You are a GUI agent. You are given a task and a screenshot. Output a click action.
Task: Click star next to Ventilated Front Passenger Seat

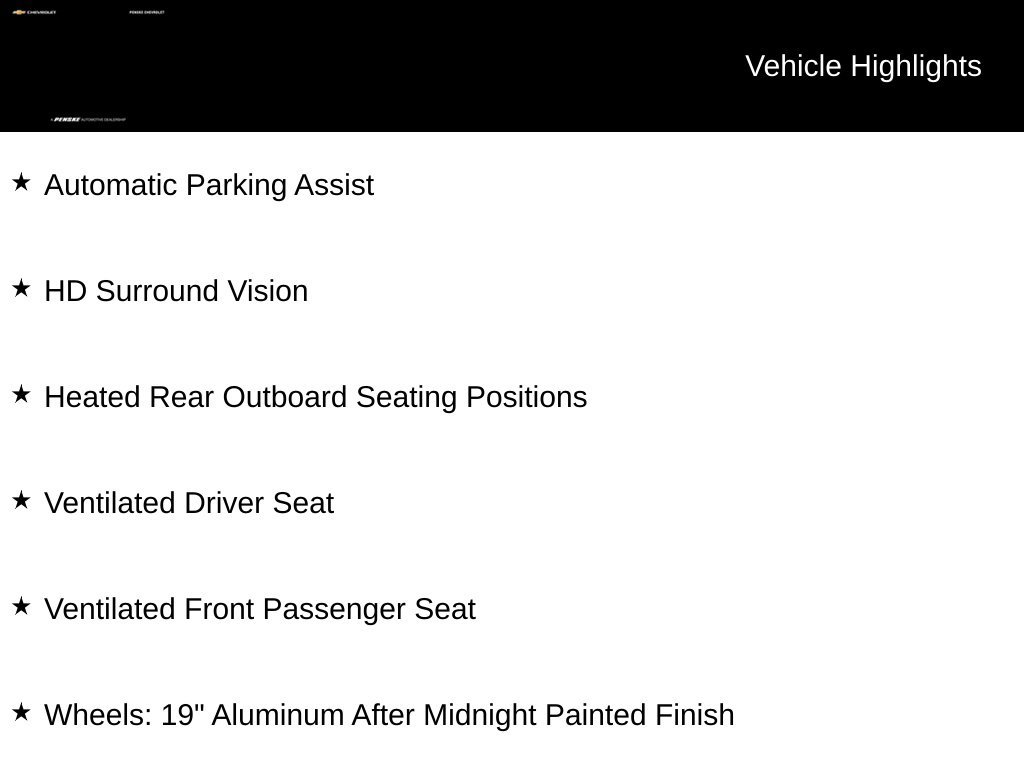point(21,606)
